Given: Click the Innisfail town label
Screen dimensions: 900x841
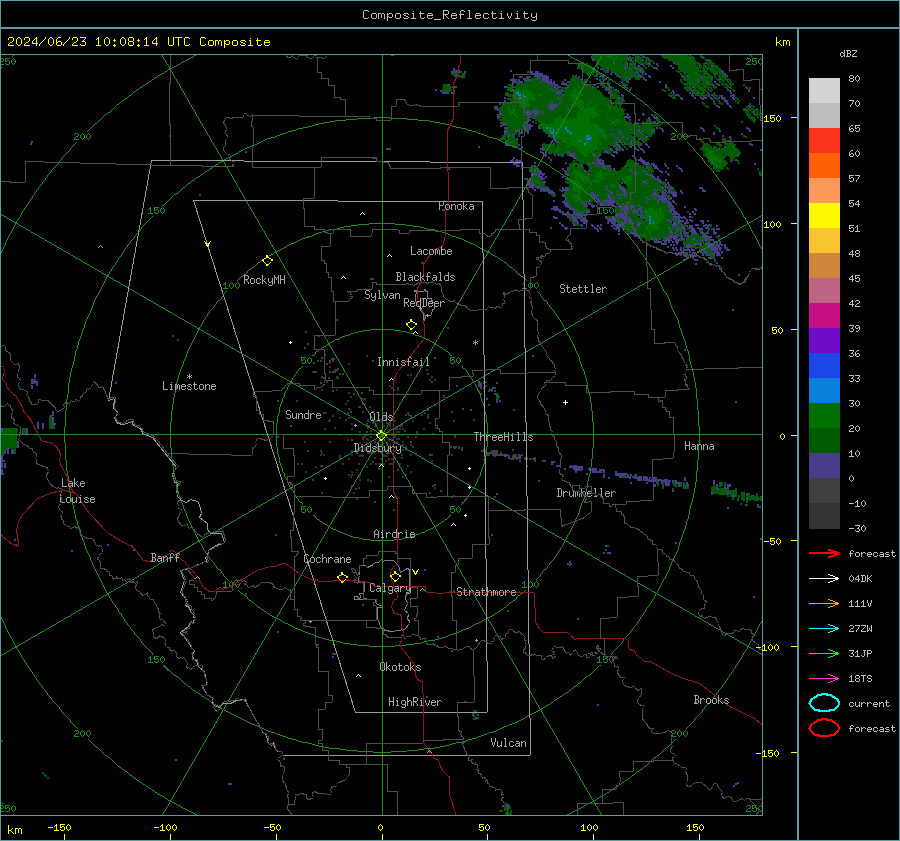Looking at the screenshot, I should click(403, 362).
